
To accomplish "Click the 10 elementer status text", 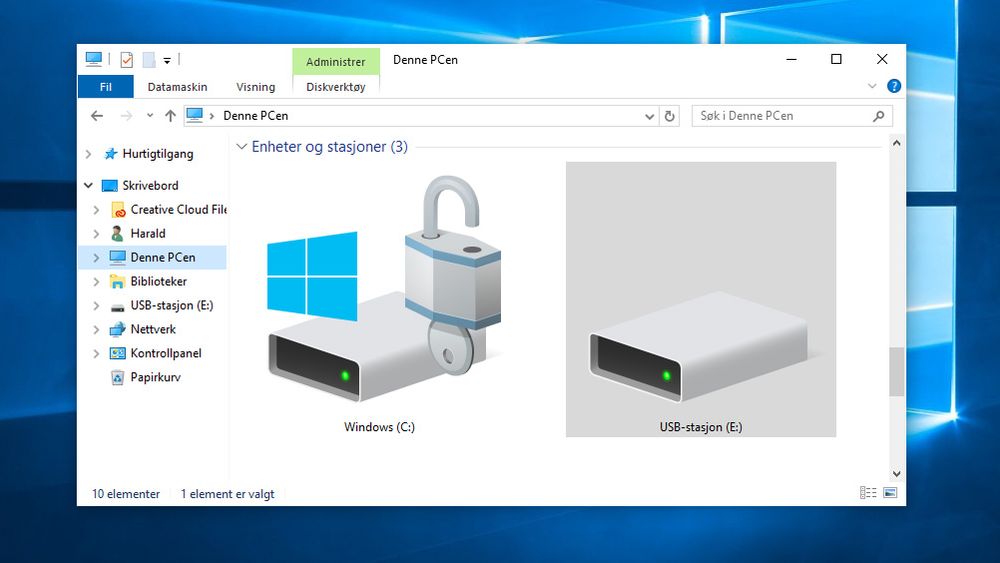I will [x=126, y=494].
